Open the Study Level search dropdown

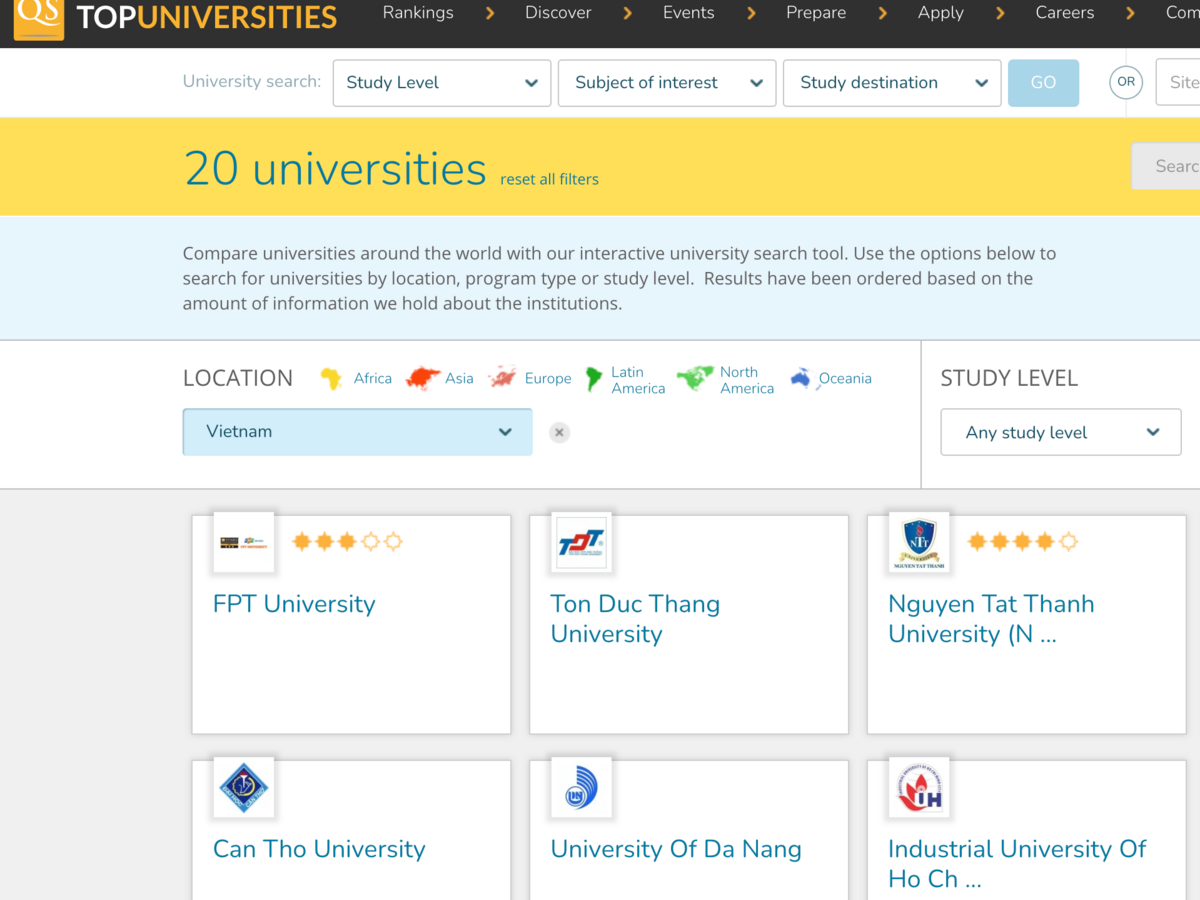click(x=441, y=83)
